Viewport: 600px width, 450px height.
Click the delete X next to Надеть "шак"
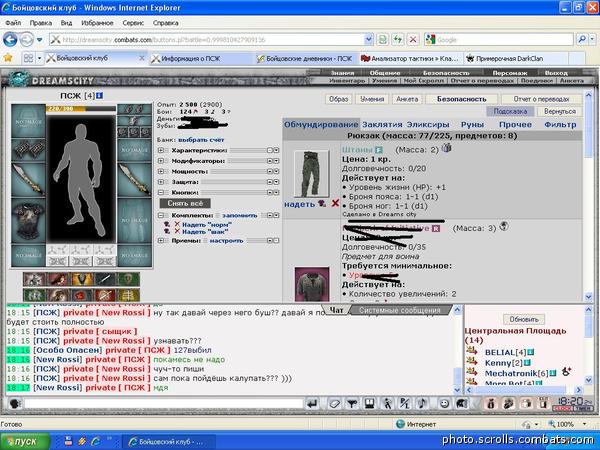pyautogui.click(x=177, y=232)
